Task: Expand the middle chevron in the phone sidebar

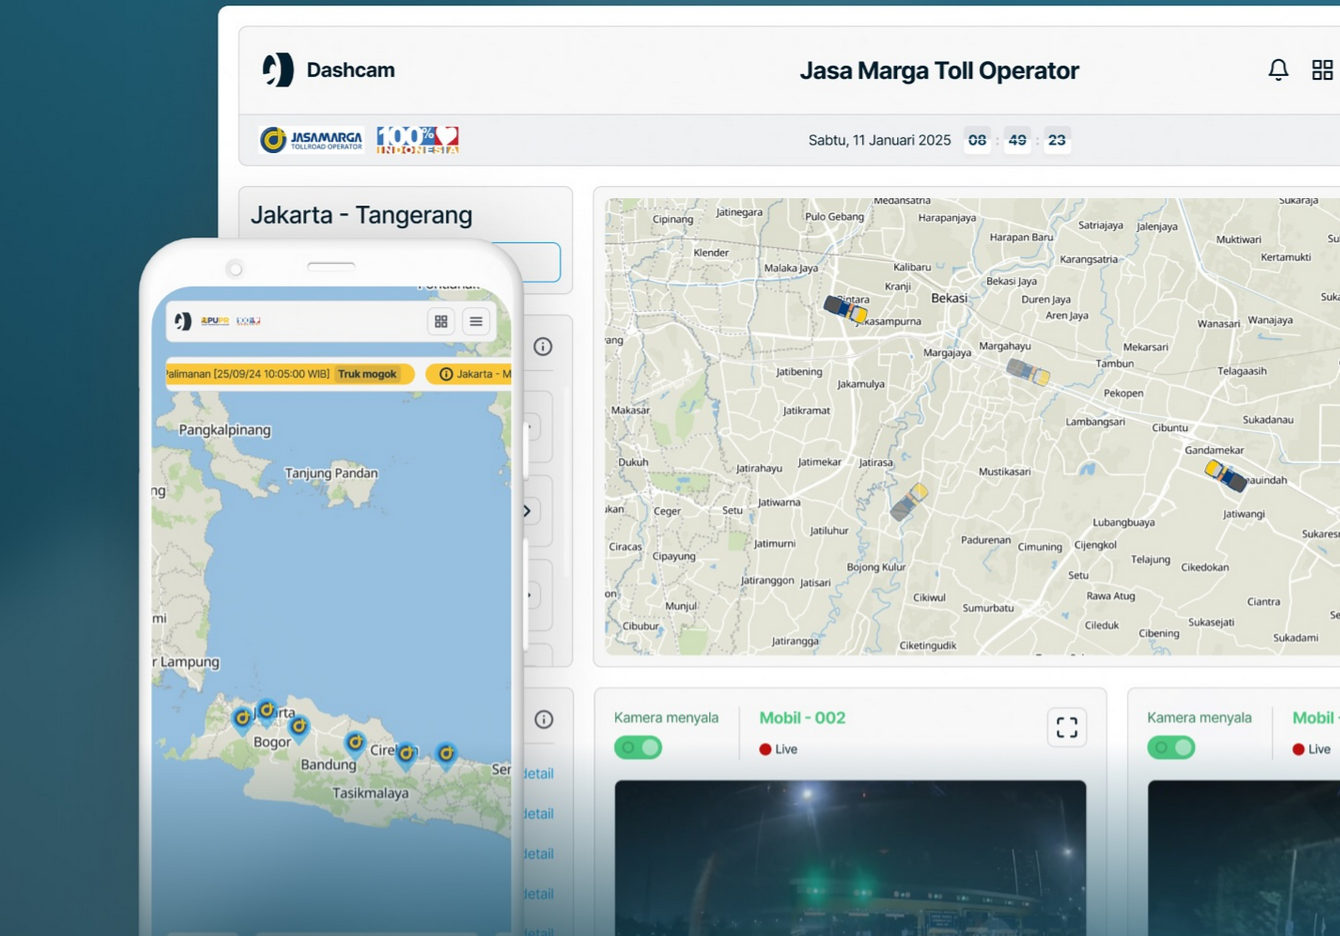Action: click(x=526, y=510)
